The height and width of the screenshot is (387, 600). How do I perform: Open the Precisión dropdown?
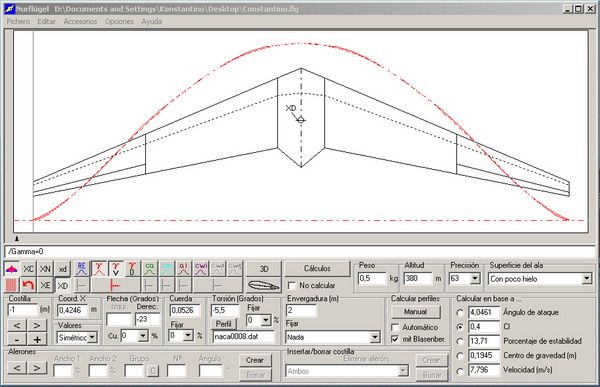click(475, 279)
